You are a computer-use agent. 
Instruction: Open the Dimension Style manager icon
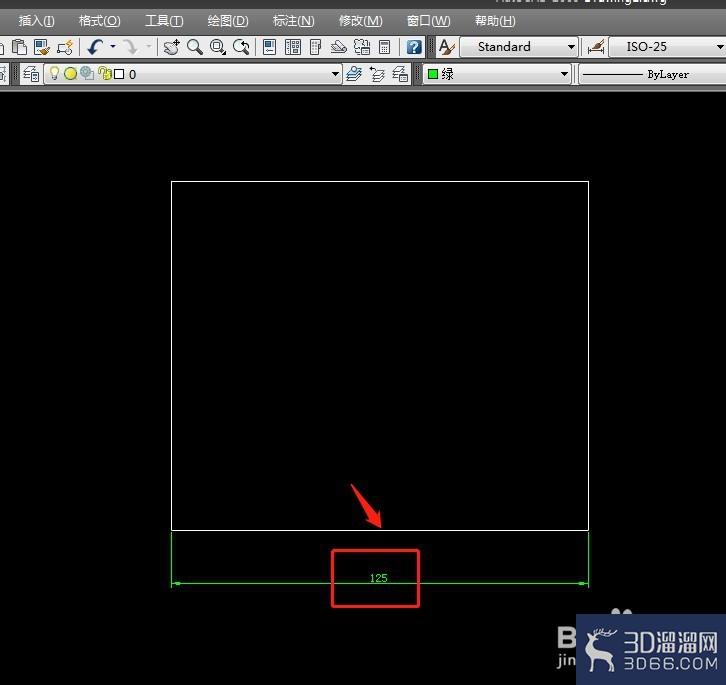click(x=596, y=47)
